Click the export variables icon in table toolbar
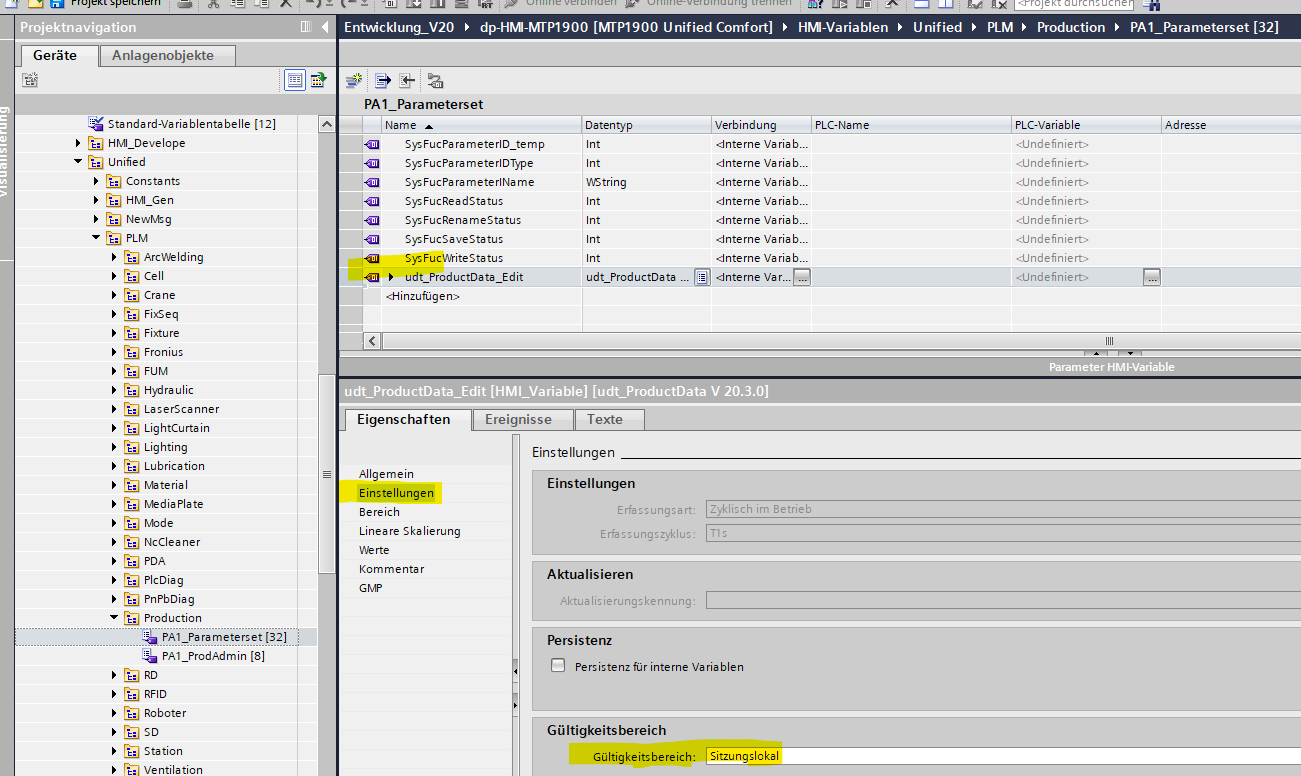Image resolution: width=1301 pixels, height=776 pixels. (x=382, y=81)
